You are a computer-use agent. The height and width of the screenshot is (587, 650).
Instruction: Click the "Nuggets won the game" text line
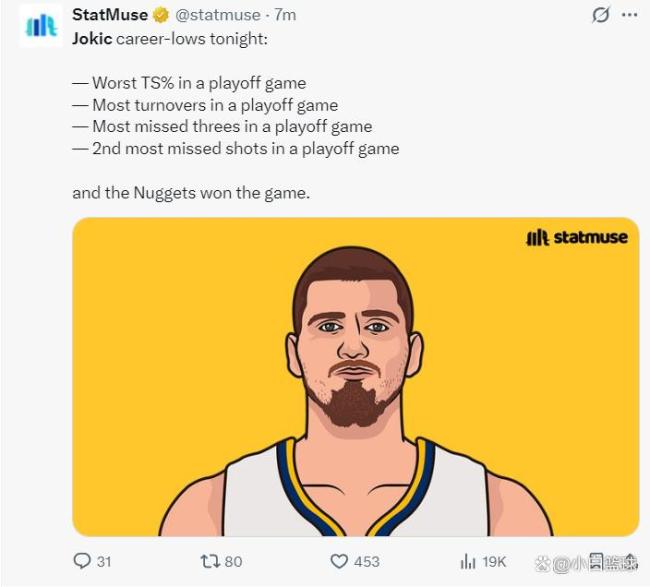tap(191, 193)
